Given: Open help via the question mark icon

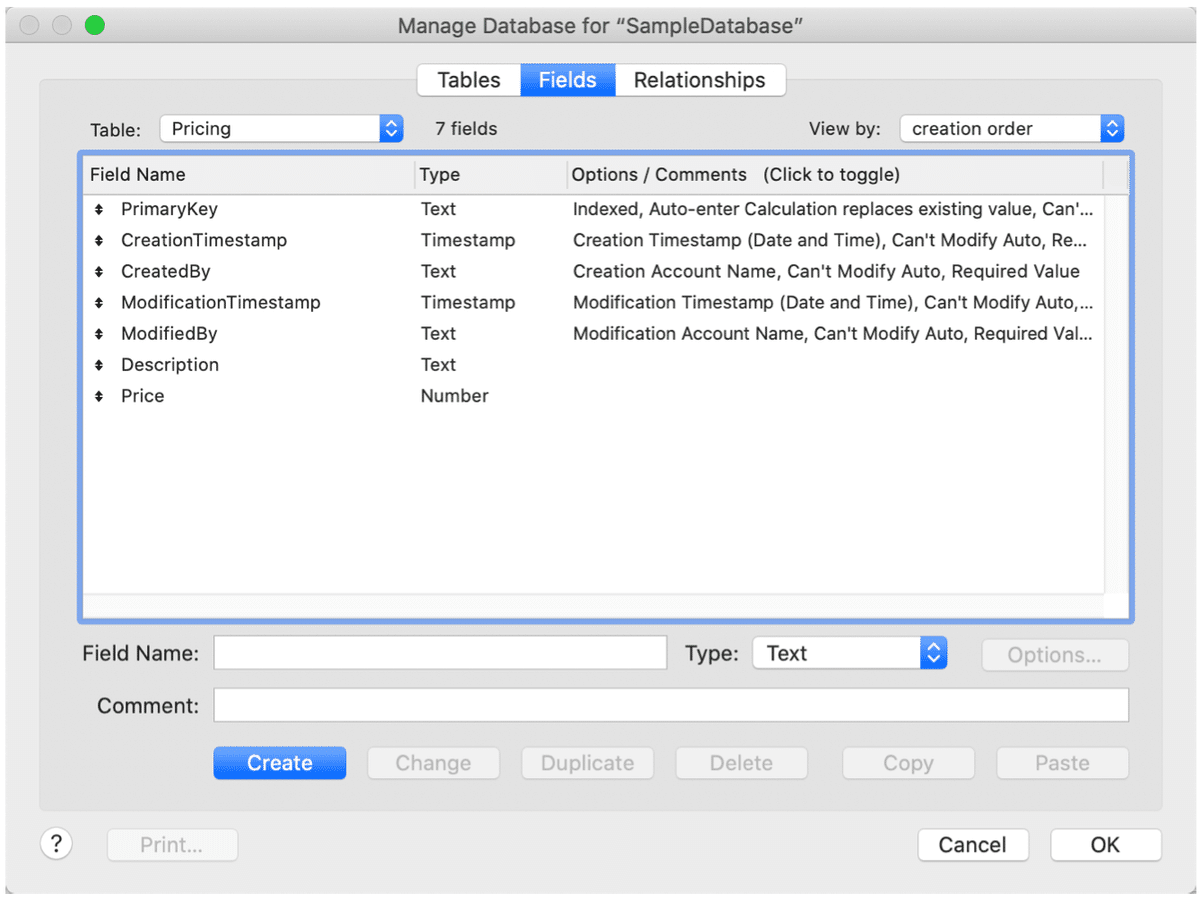Looking at the screenshot, I should [x=56, y=843].
